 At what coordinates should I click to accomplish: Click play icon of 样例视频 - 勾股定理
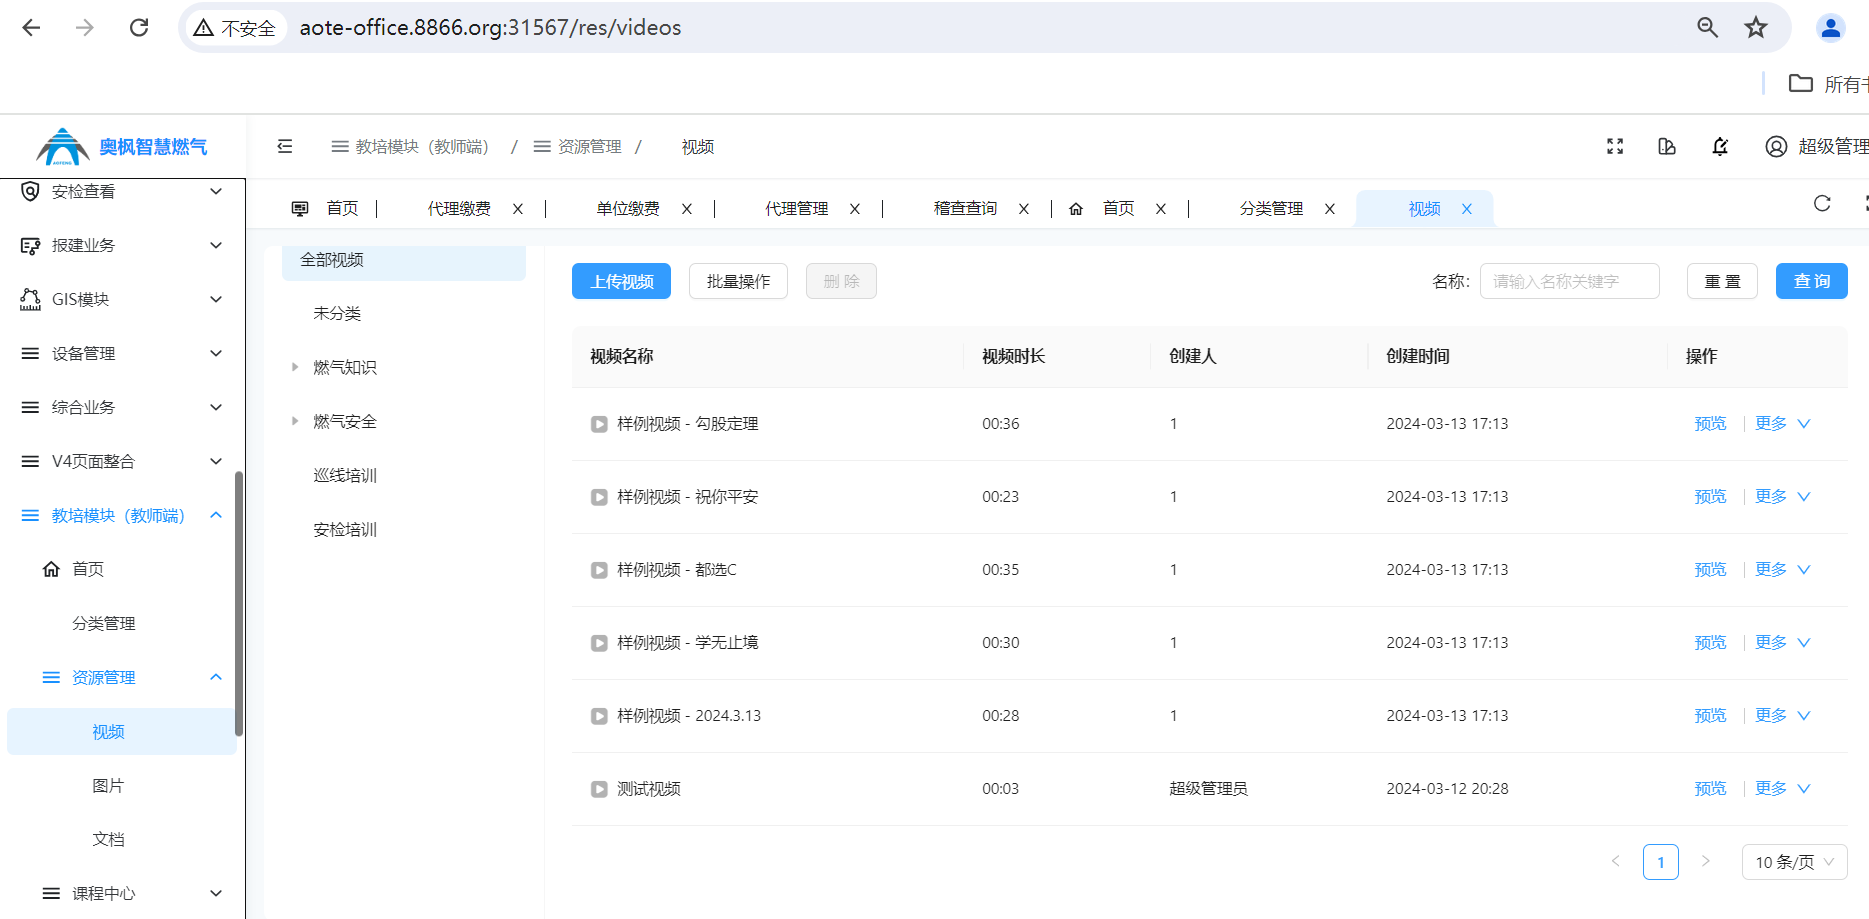click(x=599, y=424)
